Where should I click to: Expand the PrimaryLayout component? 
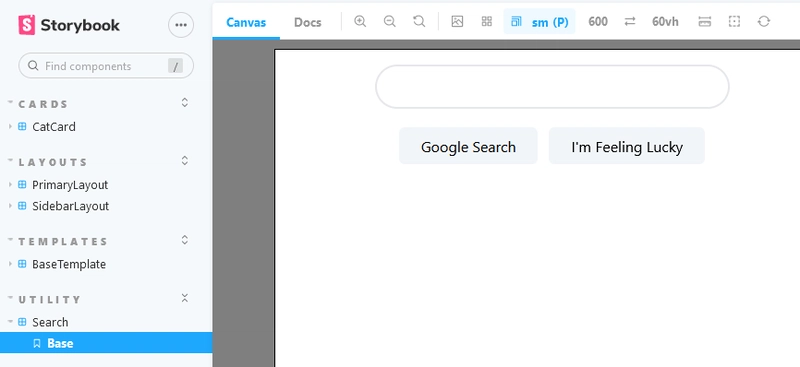[x=70, y=185]
